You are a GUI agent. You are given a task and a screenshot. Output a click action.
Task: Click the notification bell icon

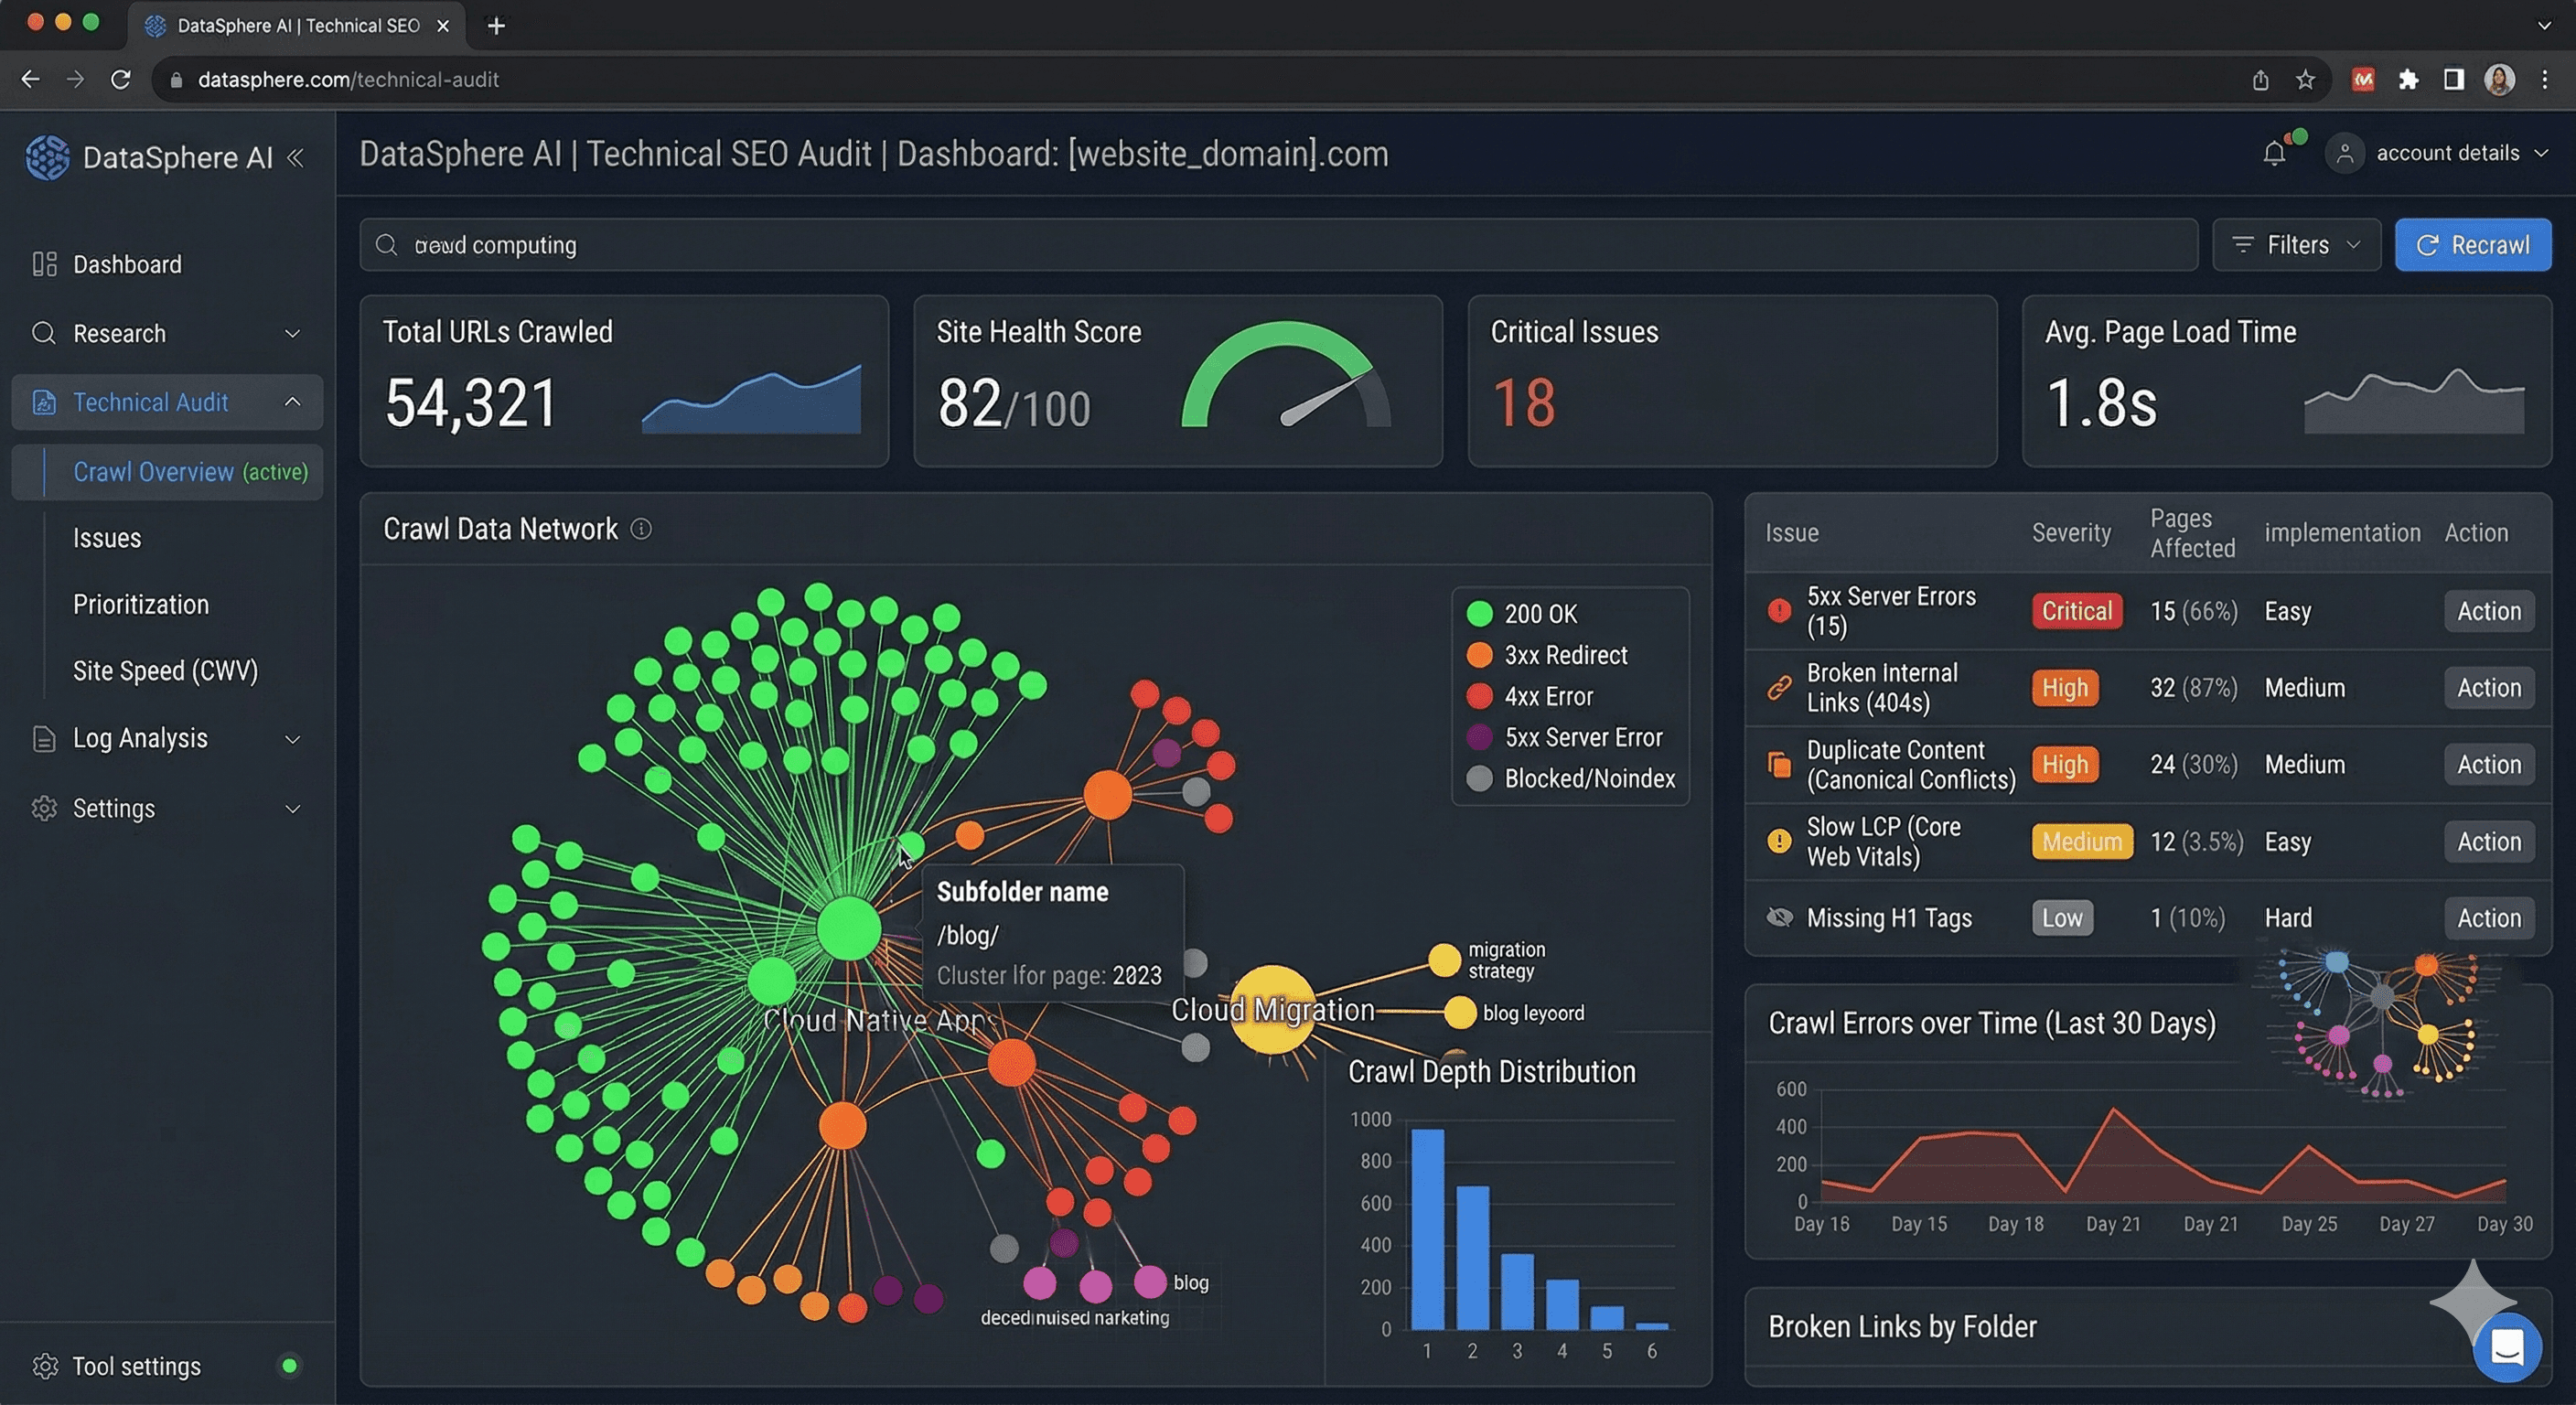(x=2274, y=153)
